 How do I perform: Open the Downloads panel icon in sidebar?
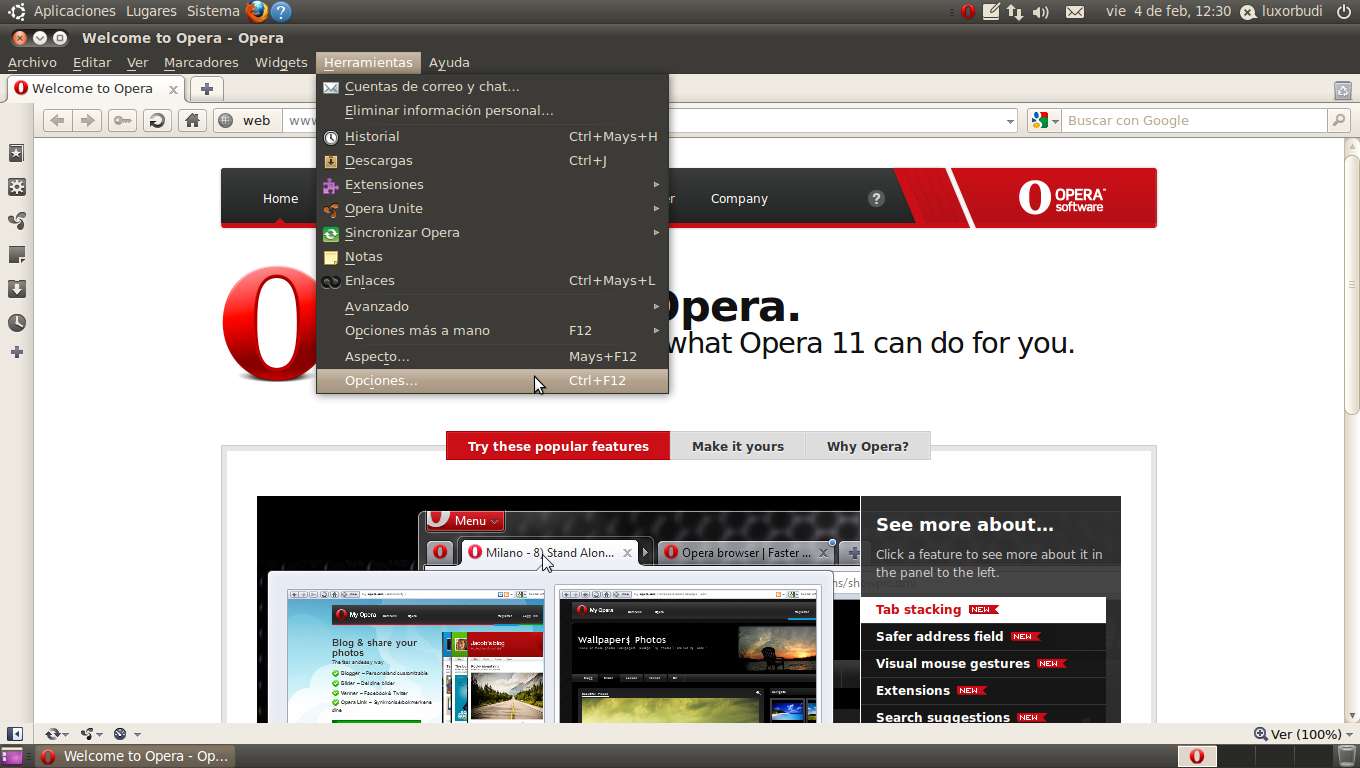pos(16,289)
